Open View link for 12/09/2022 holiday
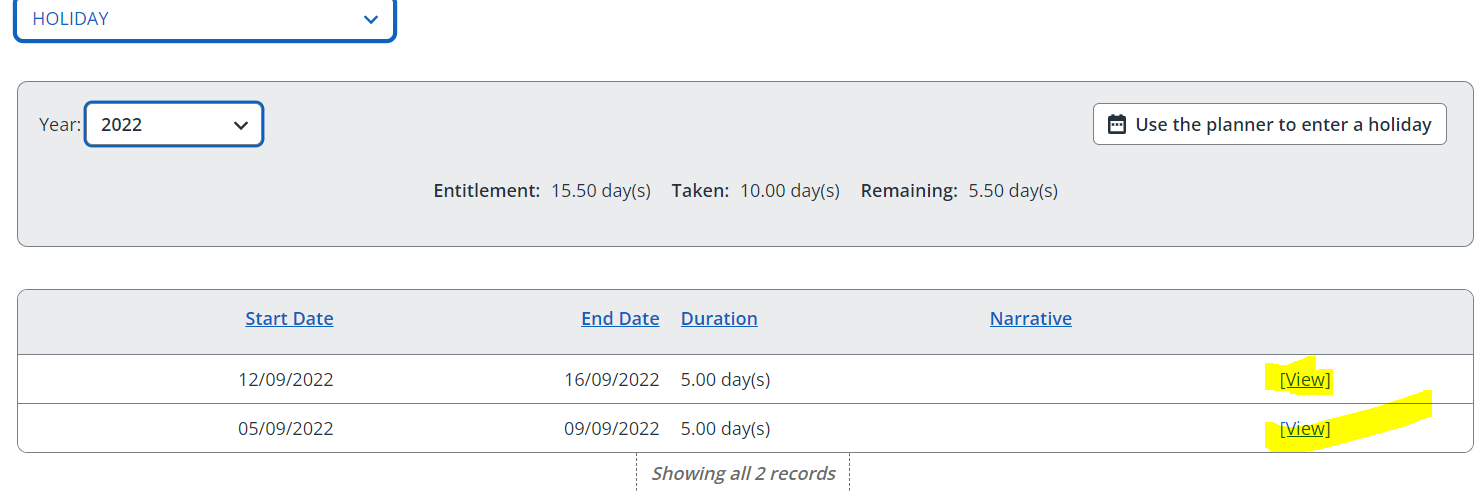Viewport: 1479px width, 491px height. coord(1305,379)
